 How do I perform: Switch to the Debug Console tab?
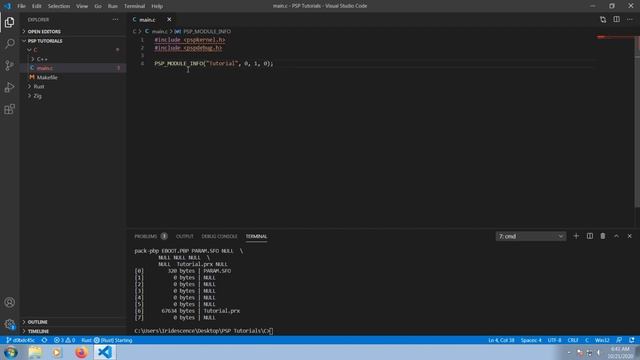(219, 236)
